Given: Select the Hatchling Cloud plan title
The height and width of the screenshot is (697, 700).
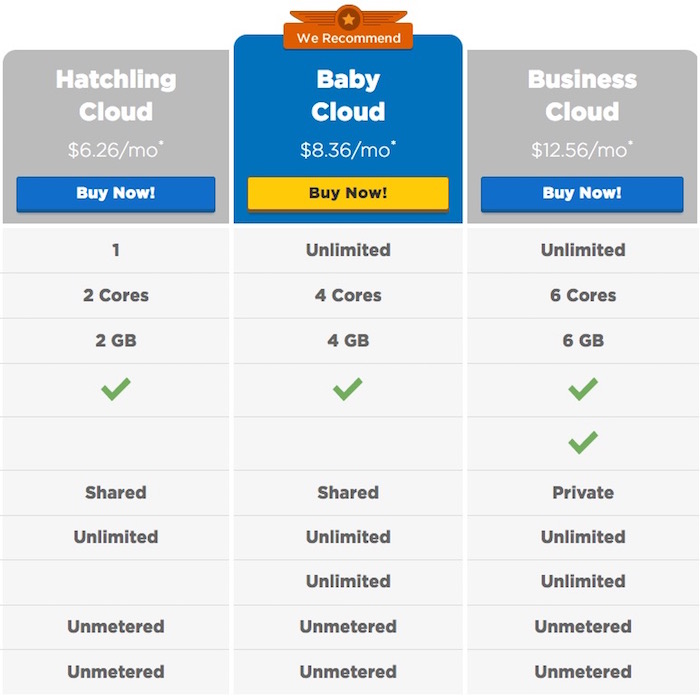Looking at the screenshot, I should 116,95.
